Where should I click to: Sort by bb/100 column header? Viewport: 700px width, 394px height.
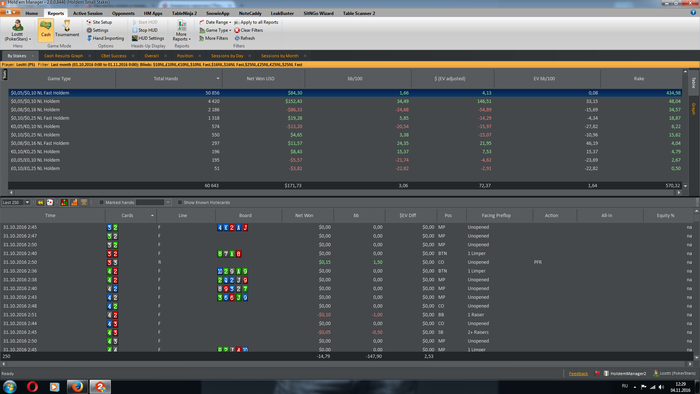(x=358, y=79)
